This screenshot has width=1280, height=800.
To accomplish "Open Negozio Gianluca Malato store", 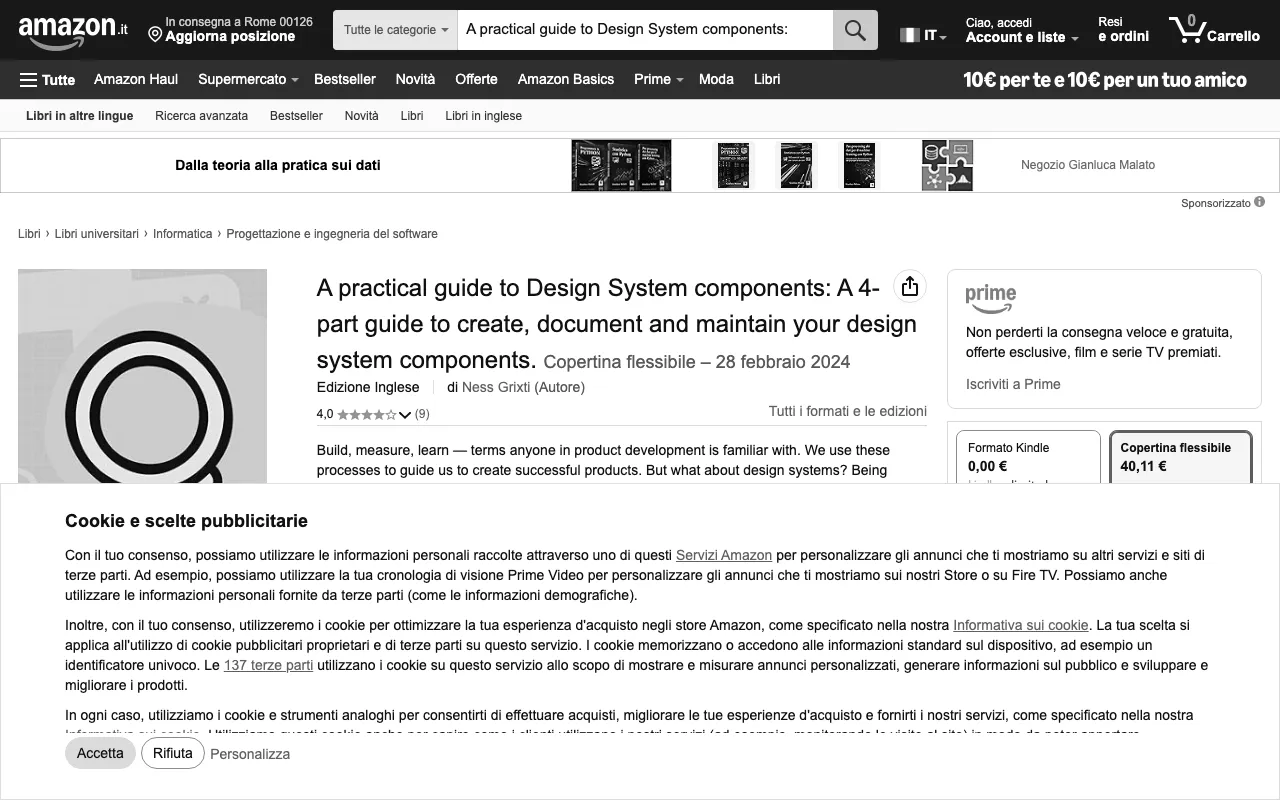I will 1088,165.
